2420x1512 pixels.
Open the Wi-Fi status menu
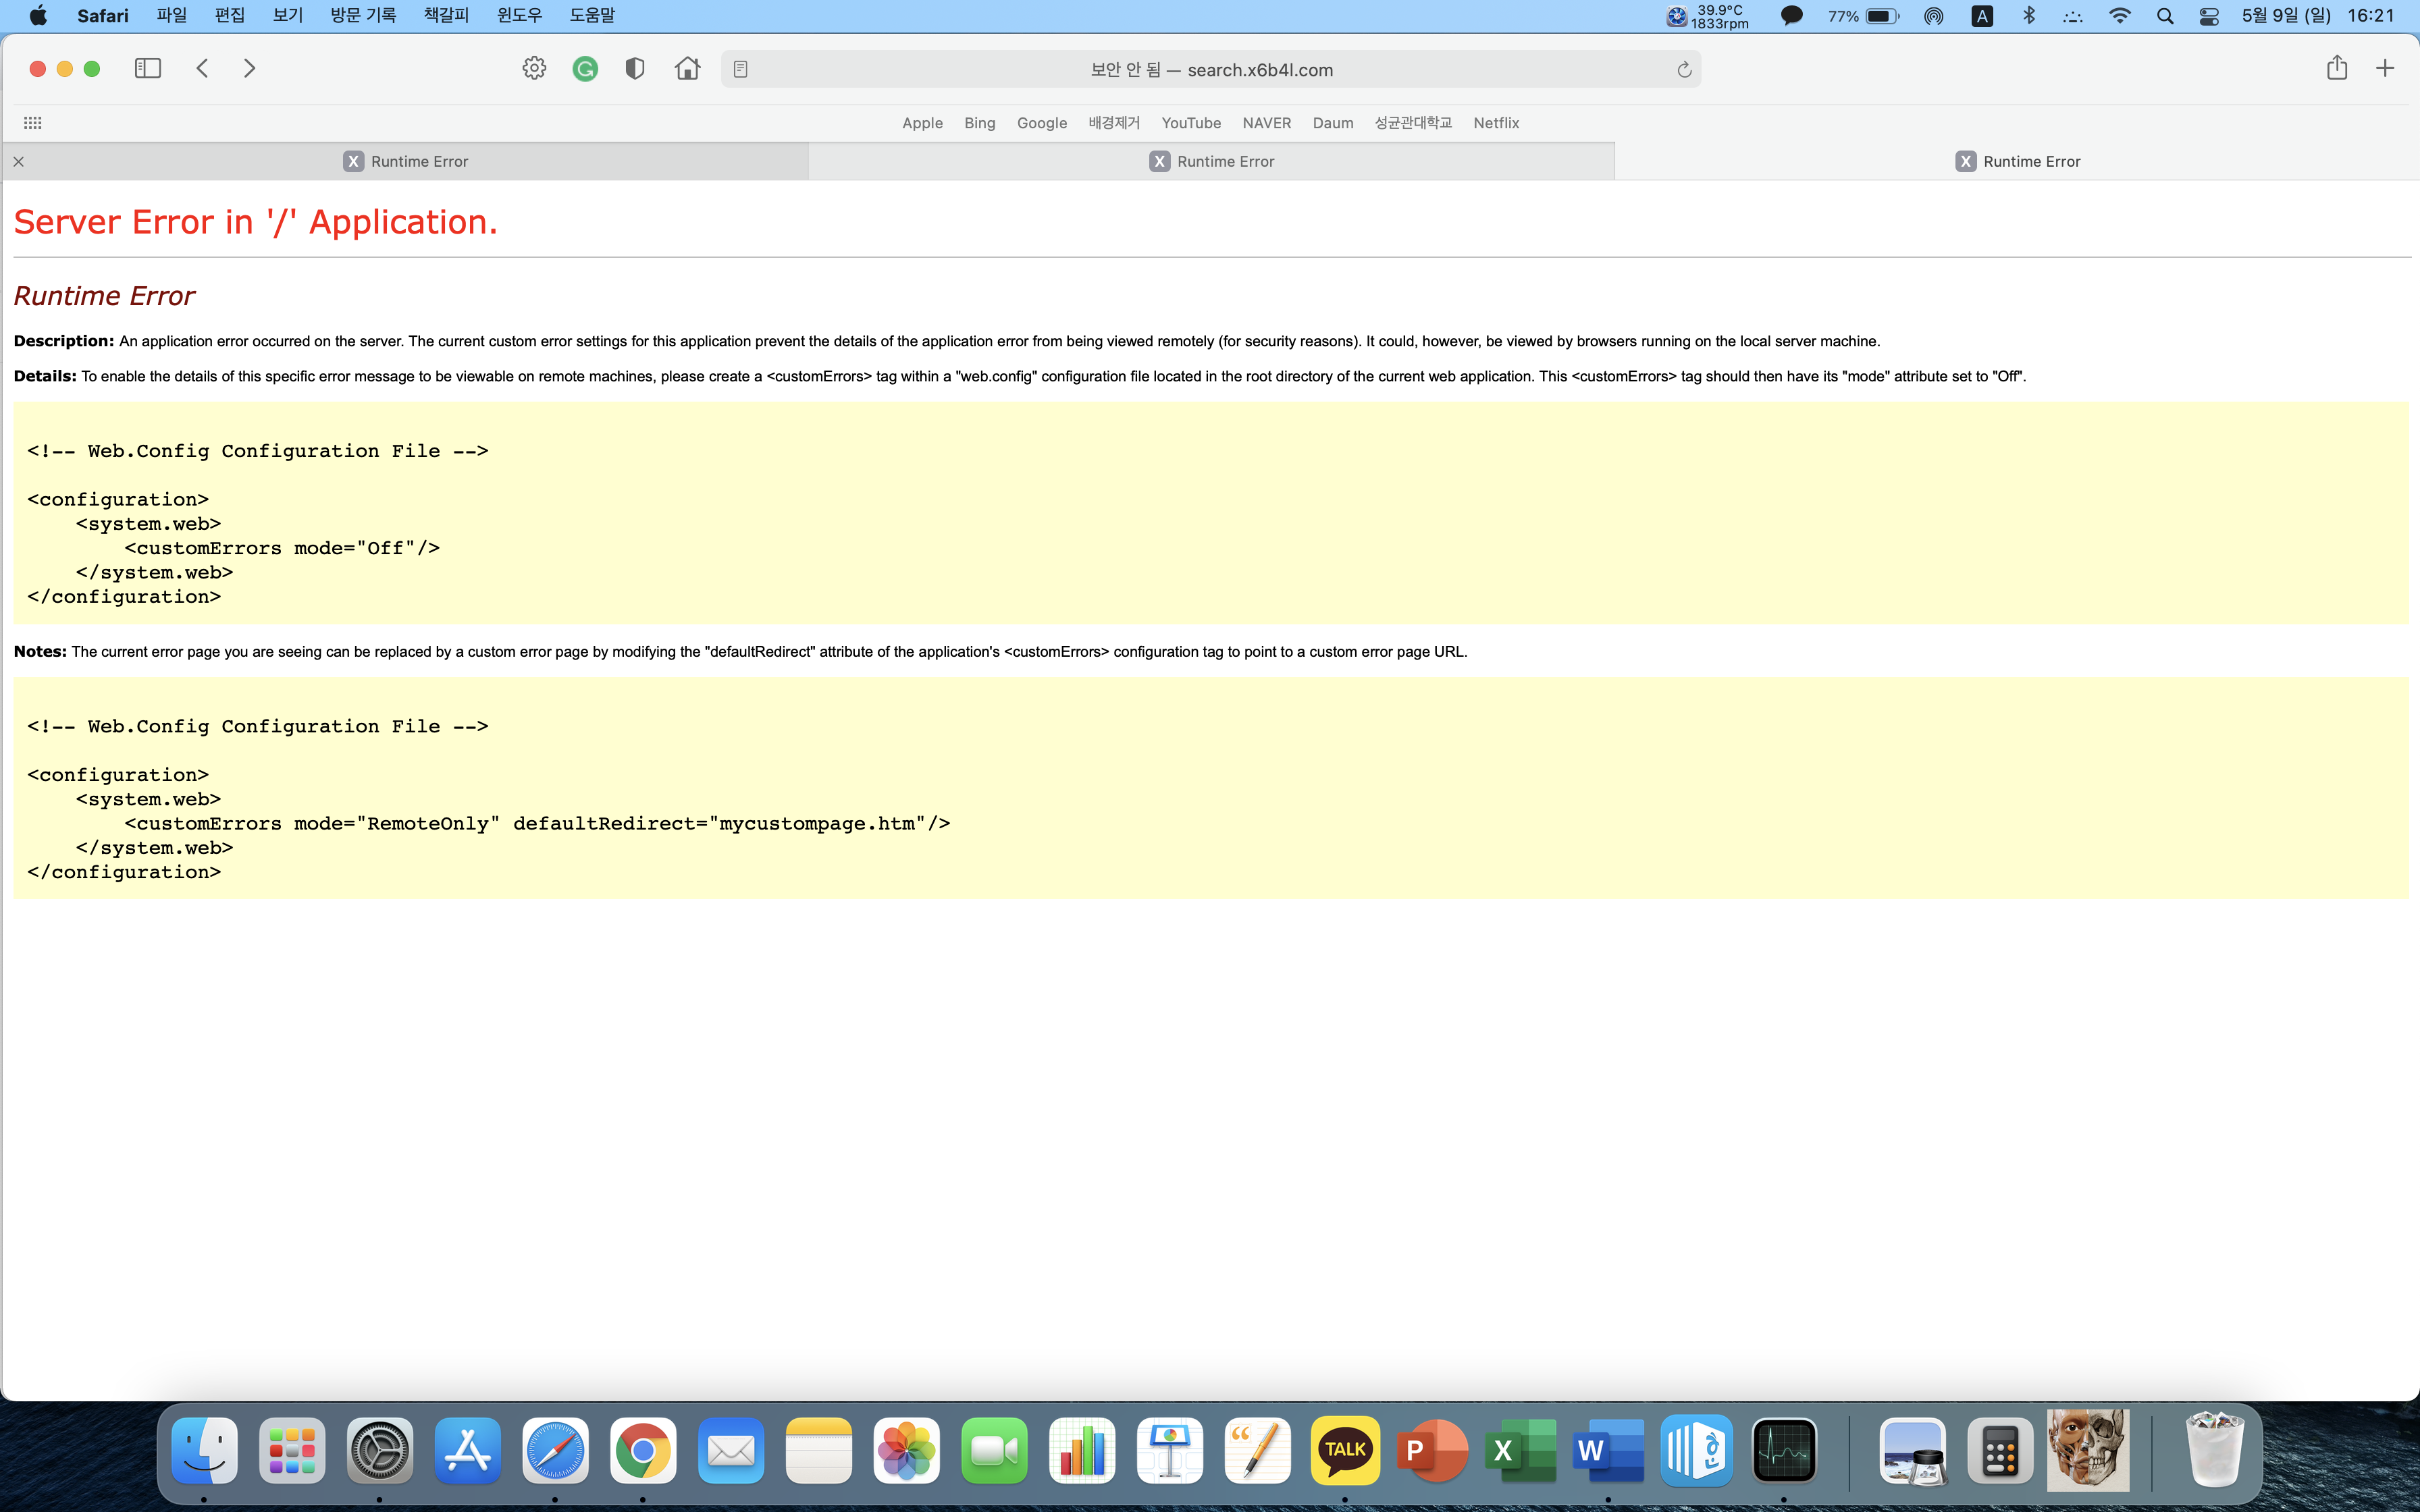2119,16
